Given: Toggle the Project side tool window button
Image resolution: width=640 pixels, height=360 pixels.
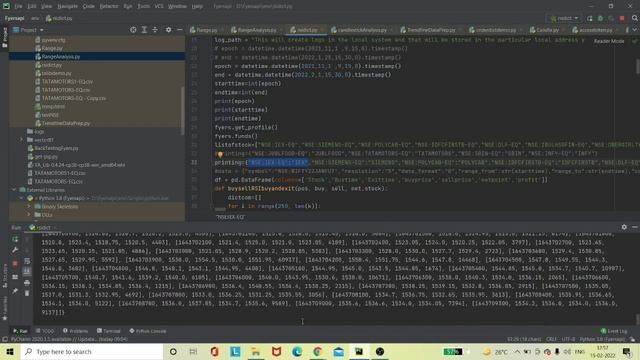Looking at the screenshot, I should click(4, 38).
